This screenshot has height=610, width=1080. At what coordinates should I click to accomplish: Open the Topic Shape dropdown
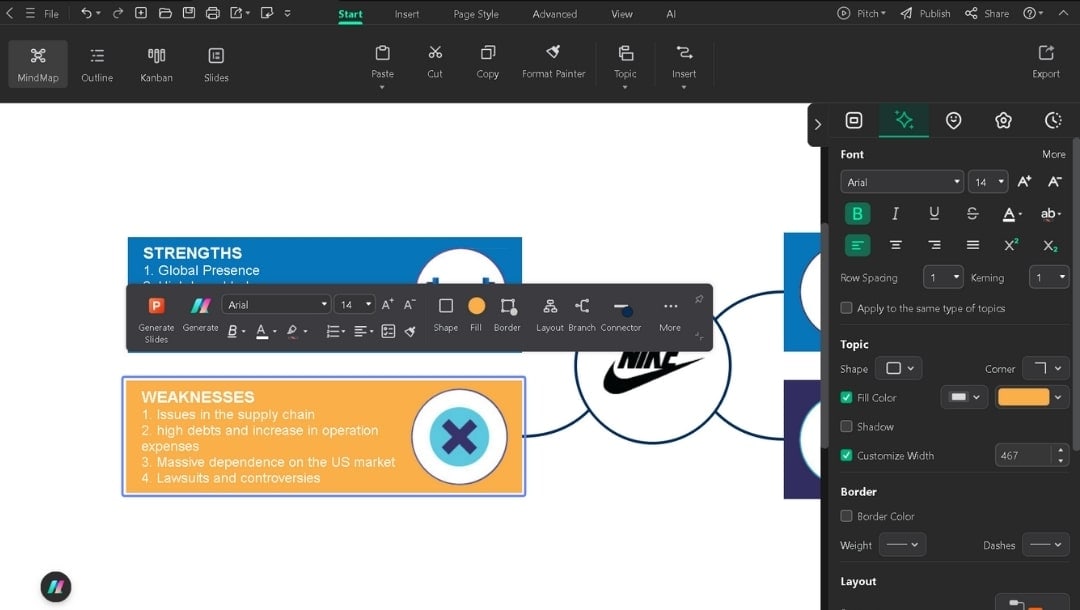tap(899, 368)
